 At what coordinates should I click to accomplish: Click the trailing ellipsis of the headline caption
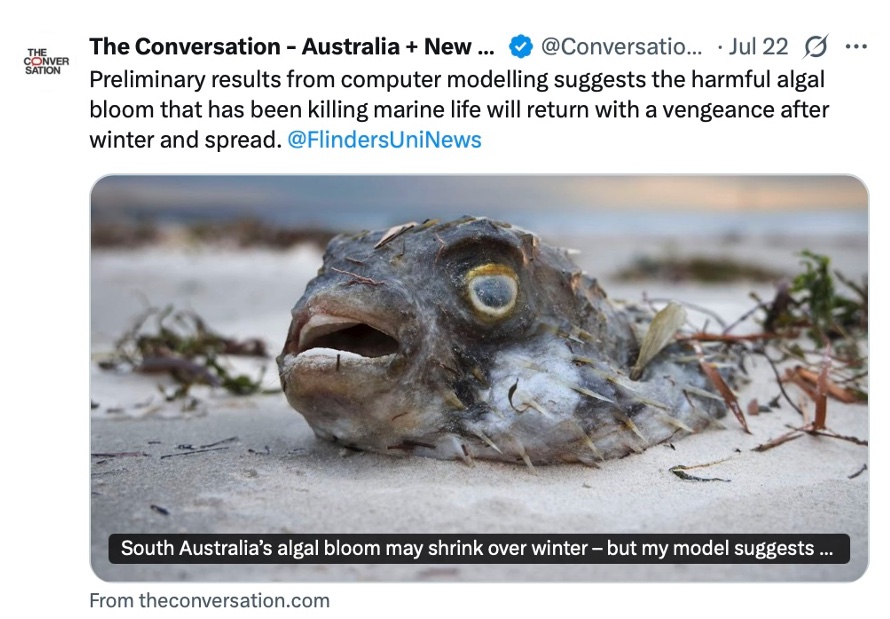tap(826, 549)
